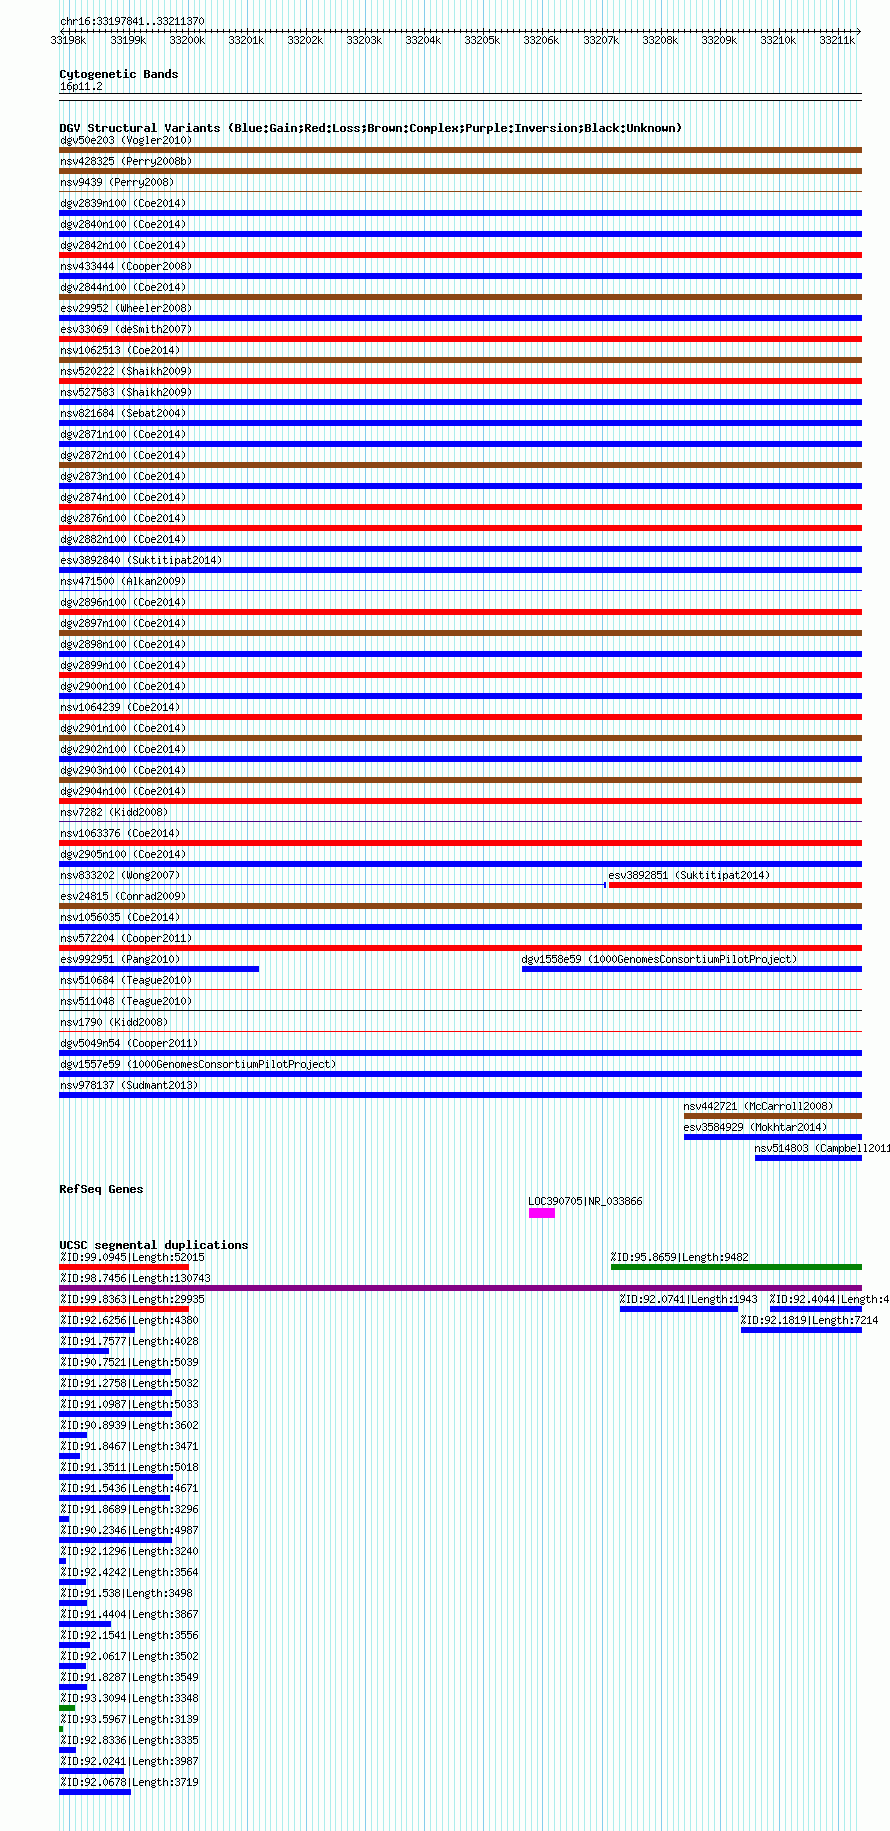Click nsv821684 (Sebat2004) variant label

pos(123,413)
